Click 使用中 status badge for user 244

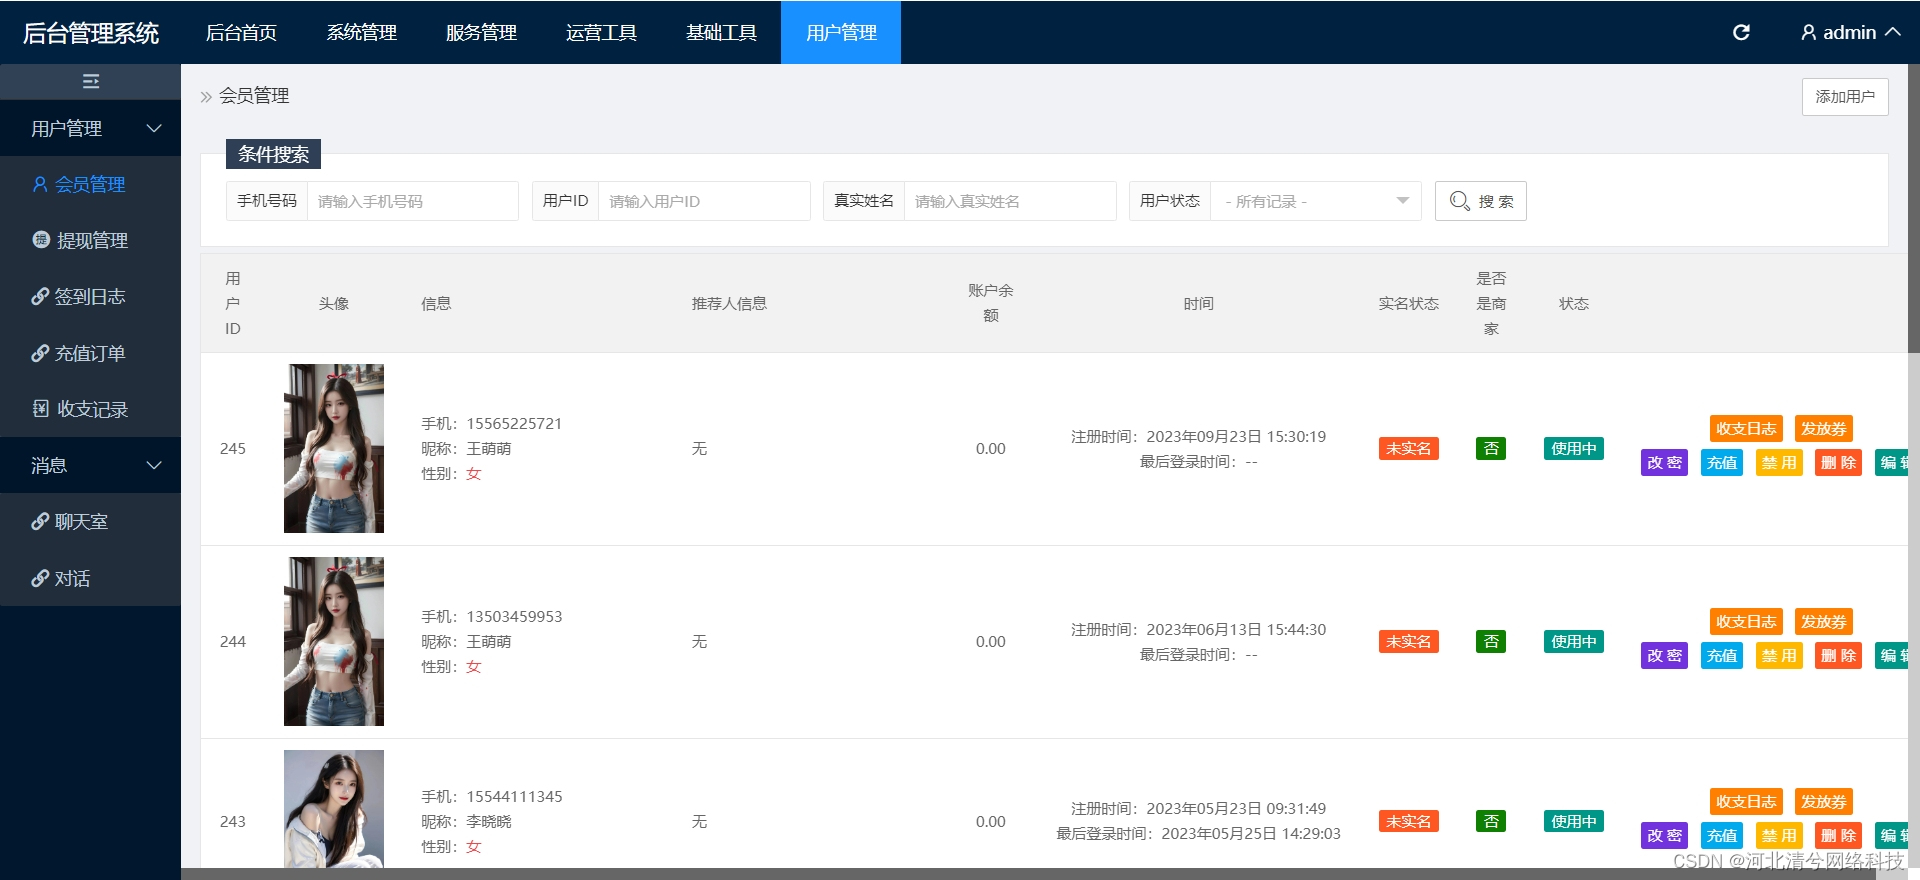pos(1573,641)
